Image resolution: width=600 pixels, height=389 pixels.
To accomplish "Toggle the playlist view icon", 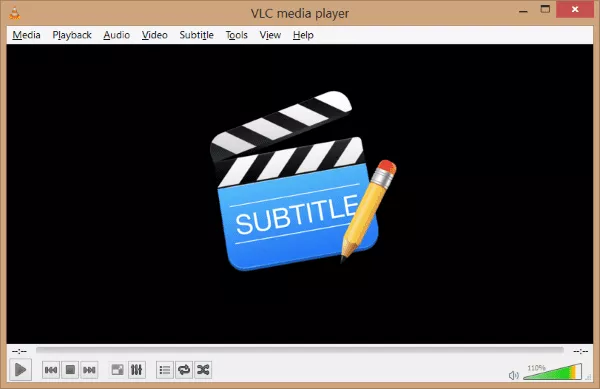I will point(165,370).
